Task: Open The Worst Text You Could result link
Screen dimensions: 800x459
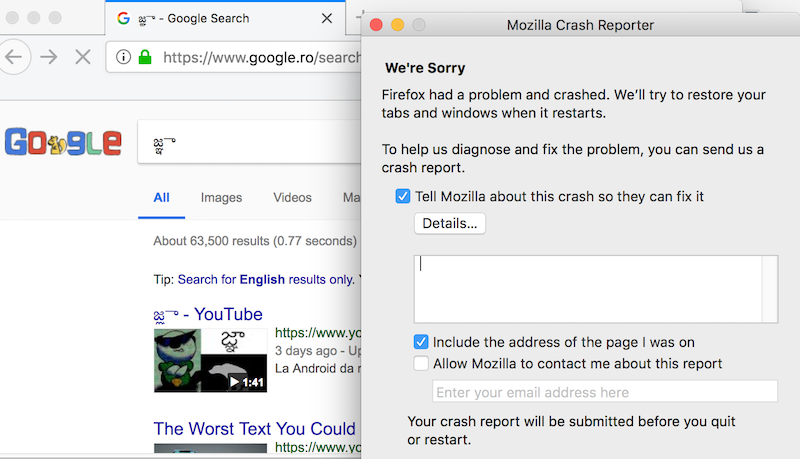Action: (255, 429)
